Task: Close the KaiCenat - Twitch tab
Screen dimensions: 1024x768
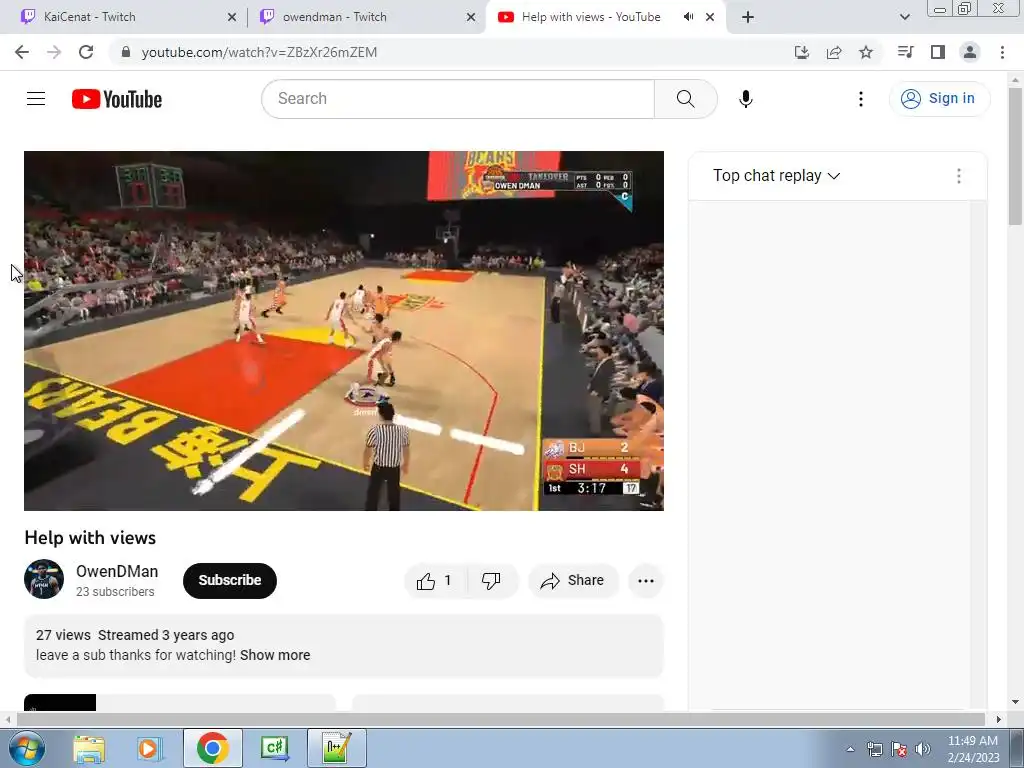Action: pyautogui.click(x=232, y=17)
